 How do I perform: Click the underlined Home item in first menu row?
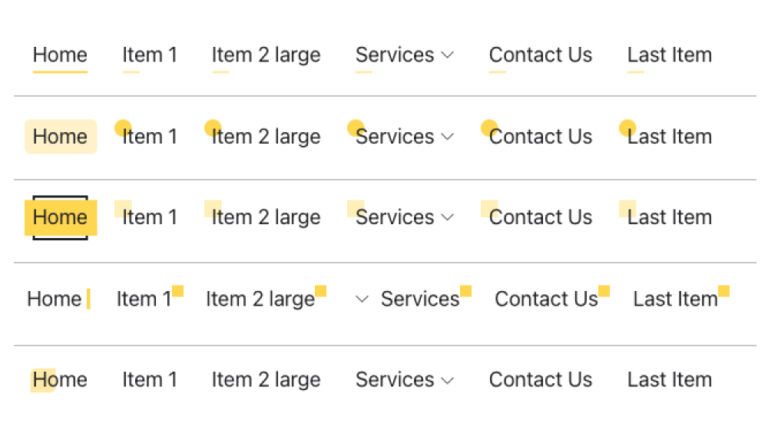(60, 55)
